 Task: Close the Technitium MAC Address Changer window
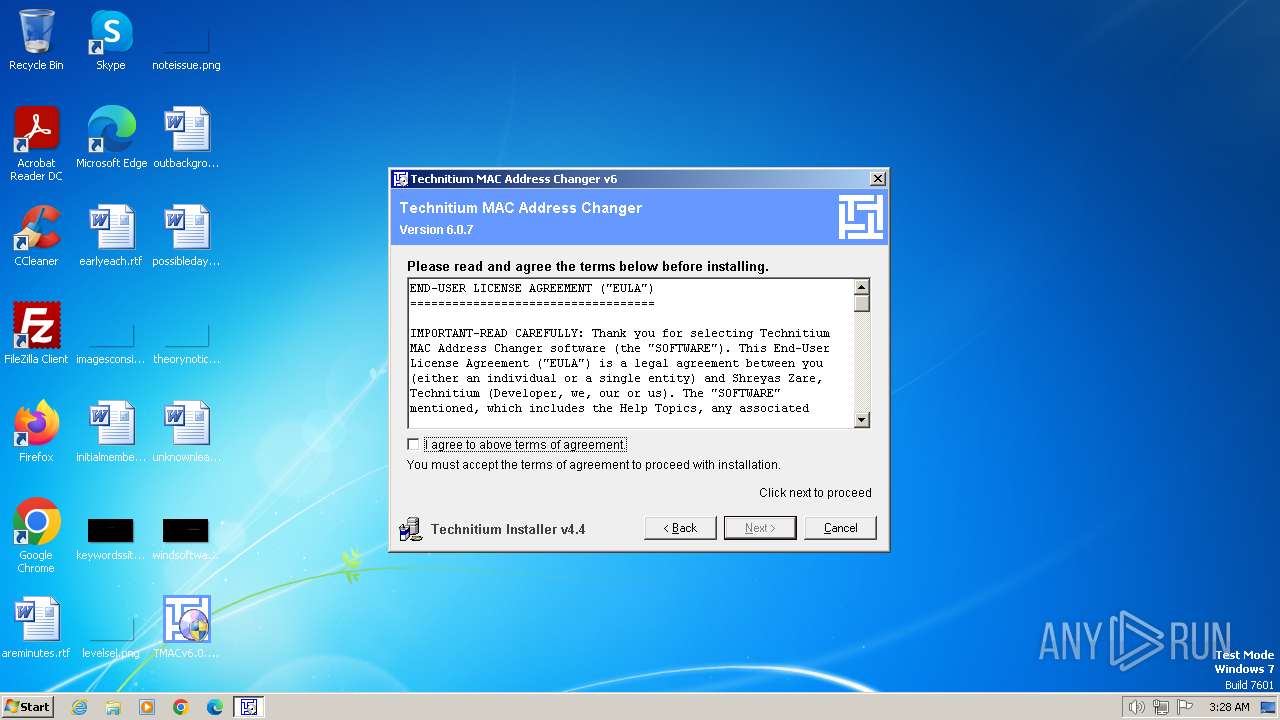(877, 179)
